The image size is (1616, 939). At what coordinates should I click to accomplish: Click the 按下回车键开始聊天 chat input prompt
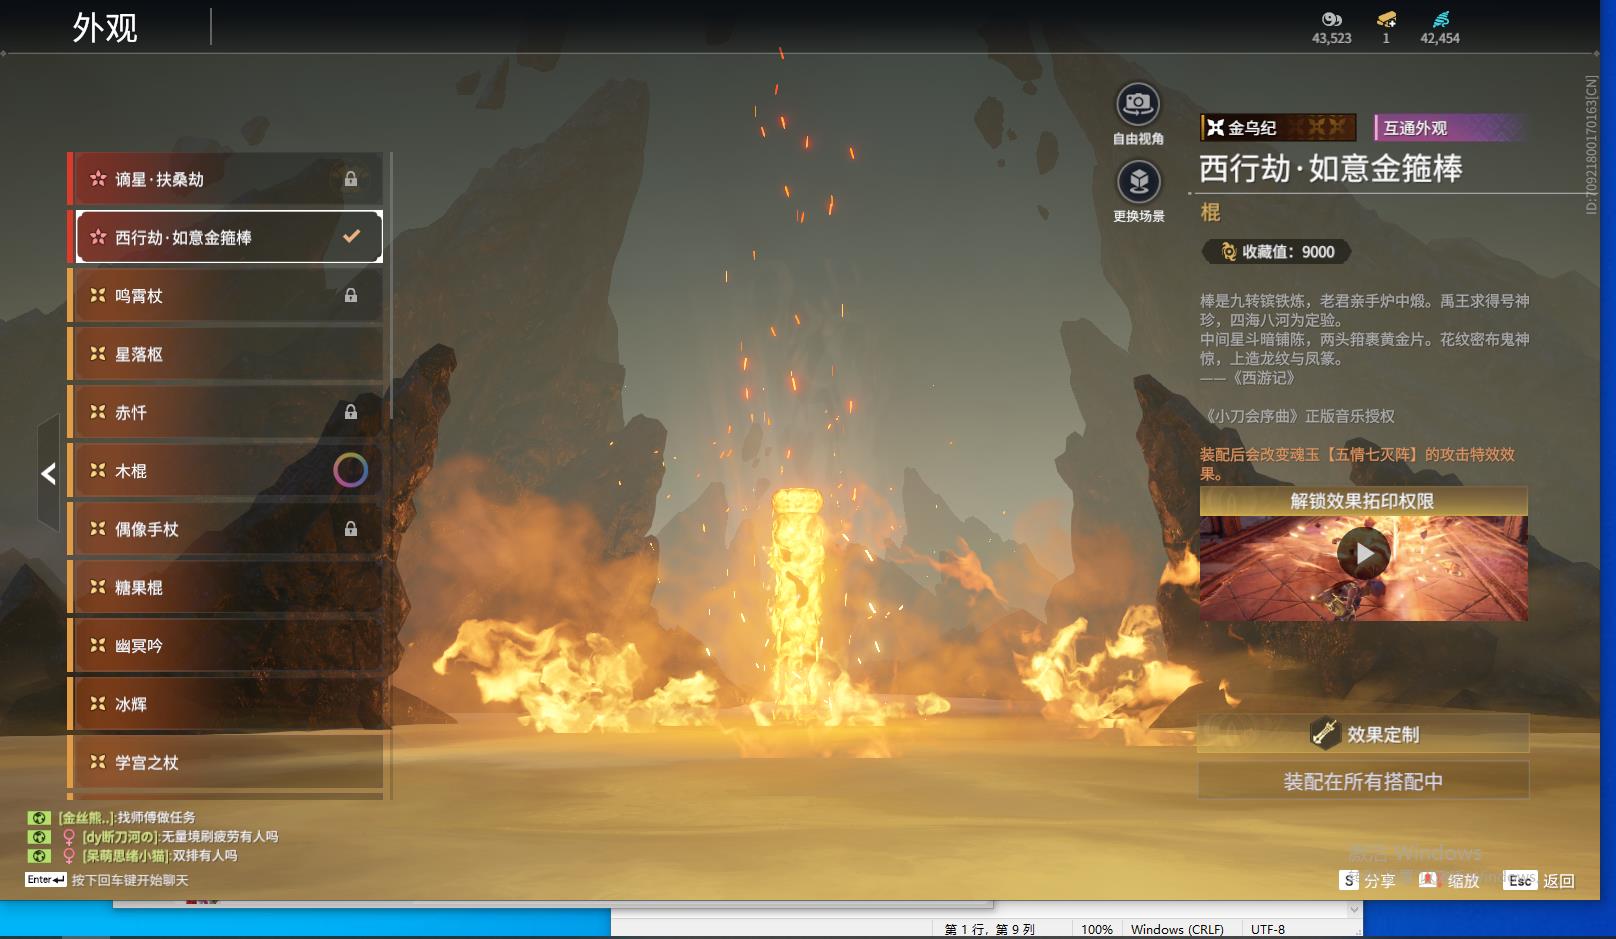pos(130,880)
